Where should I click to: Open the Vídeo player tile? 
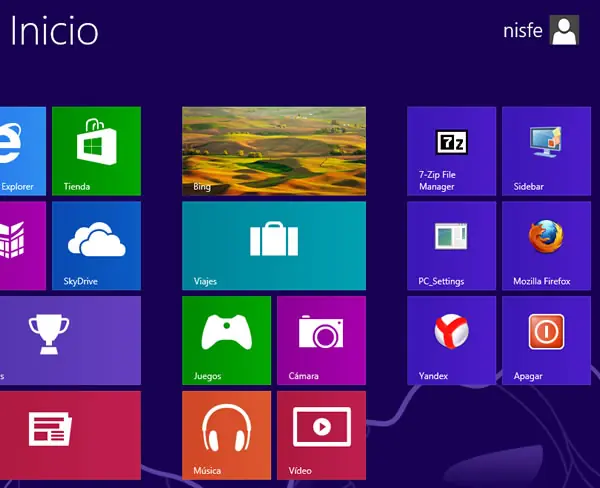point(321,435)
